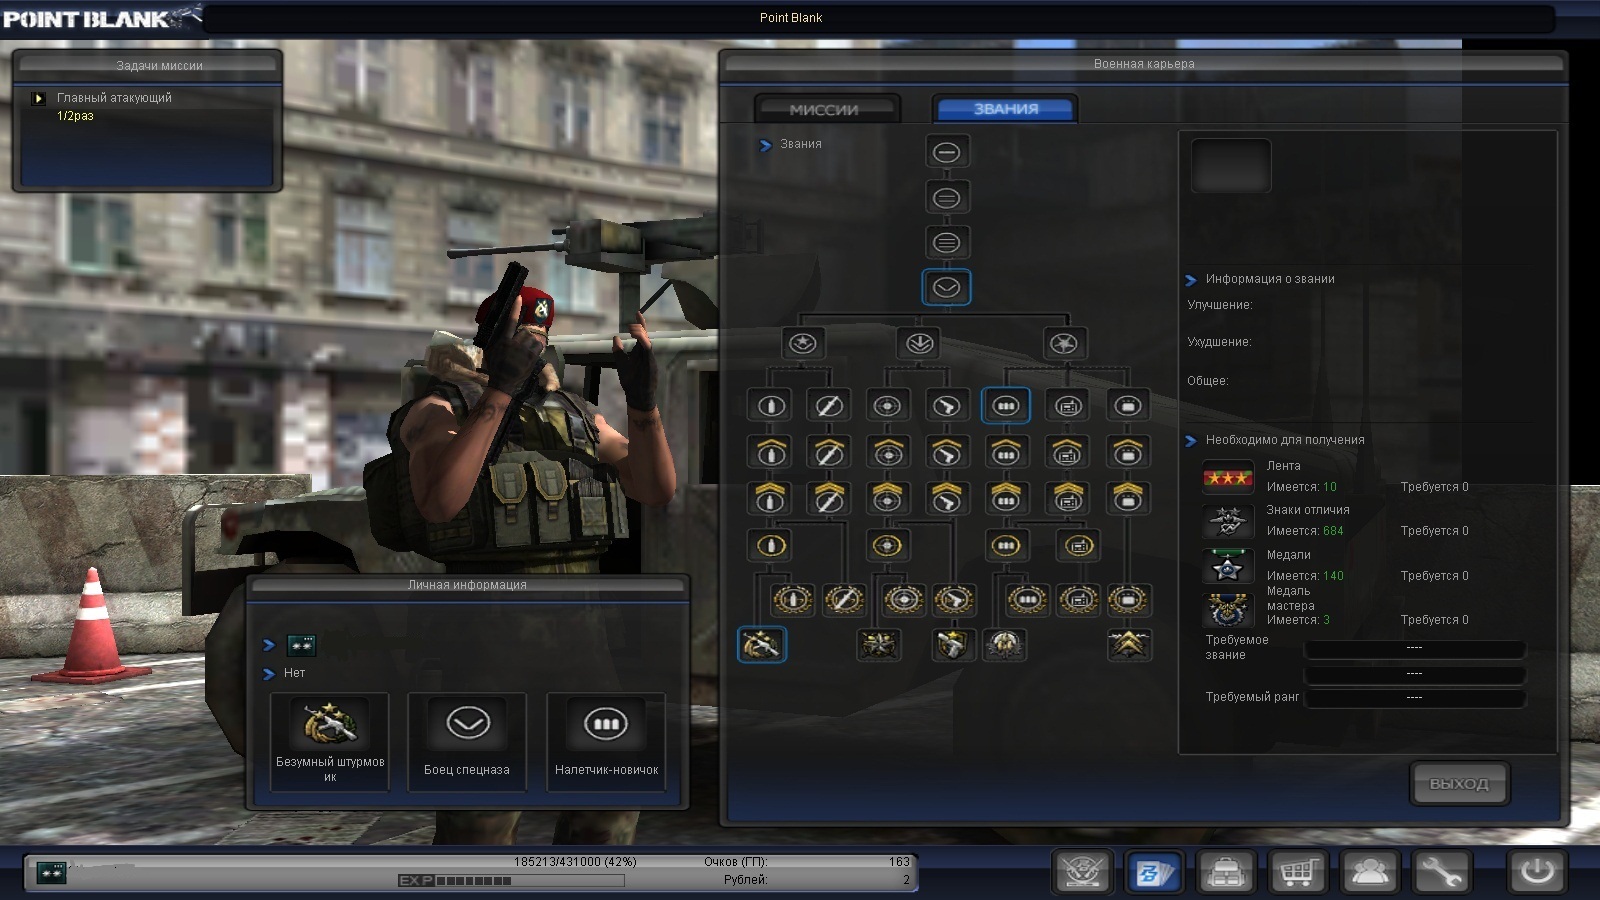Viewport: 1600px width, 900px height.
Task: Open the clan emblem with crossed rifles
Action: [x=1083, y=873]
